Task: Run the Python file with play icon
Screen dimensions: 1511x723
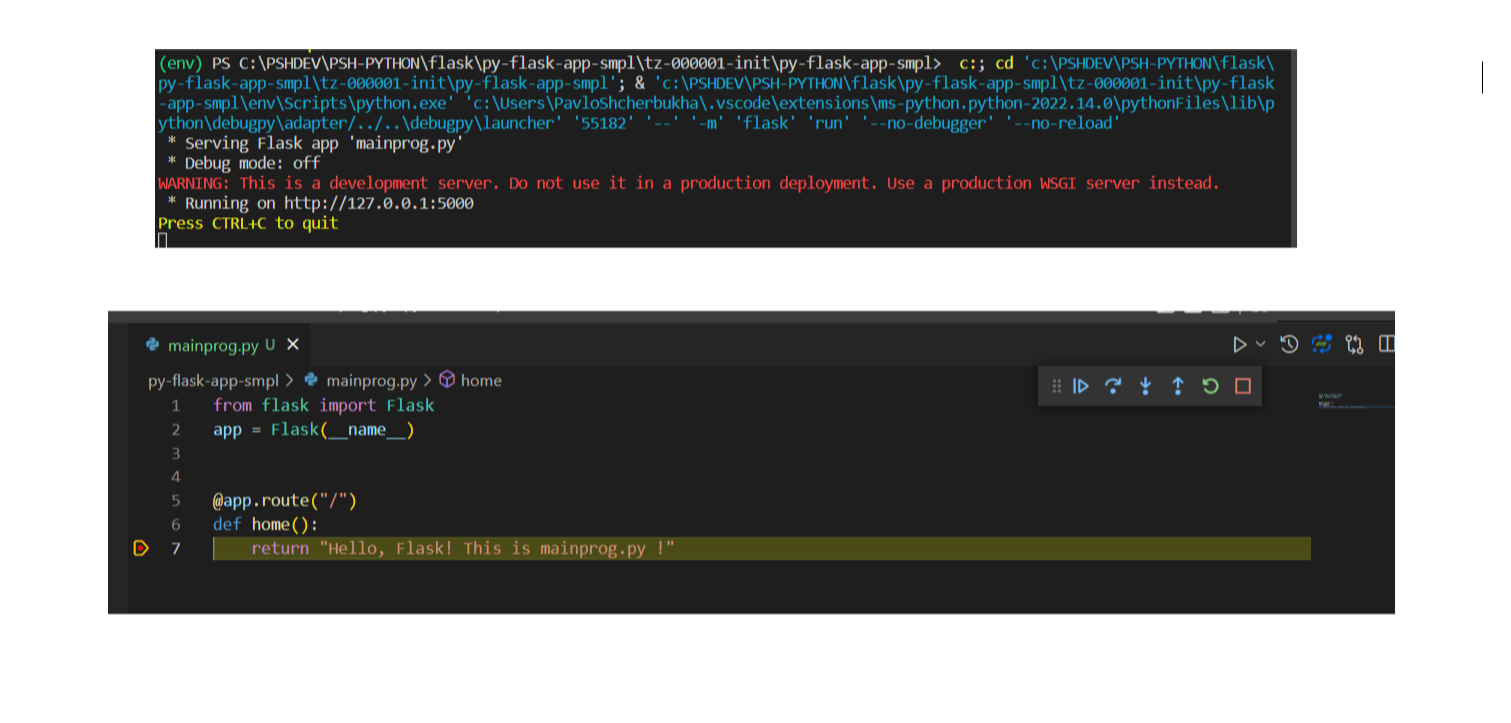Action: 1239,345
